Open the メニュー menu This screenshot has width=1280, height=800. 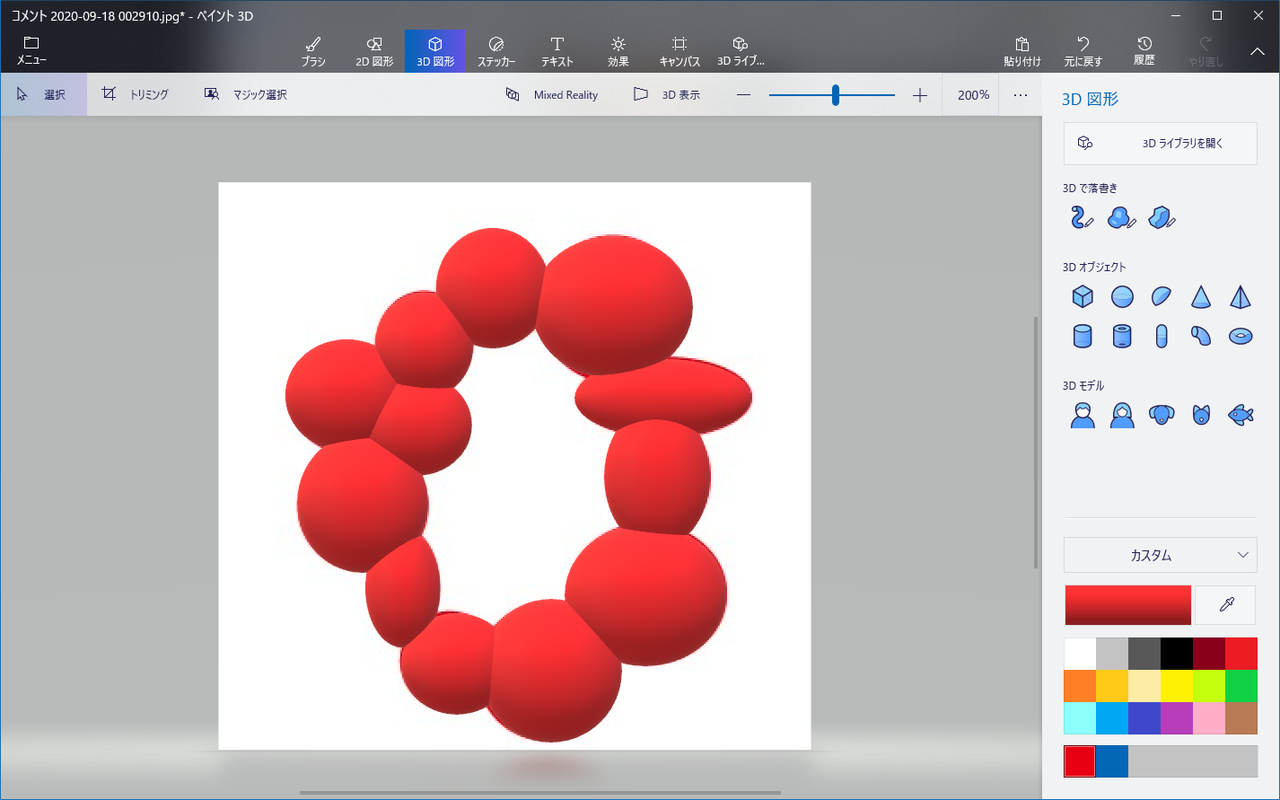point(31,51)
